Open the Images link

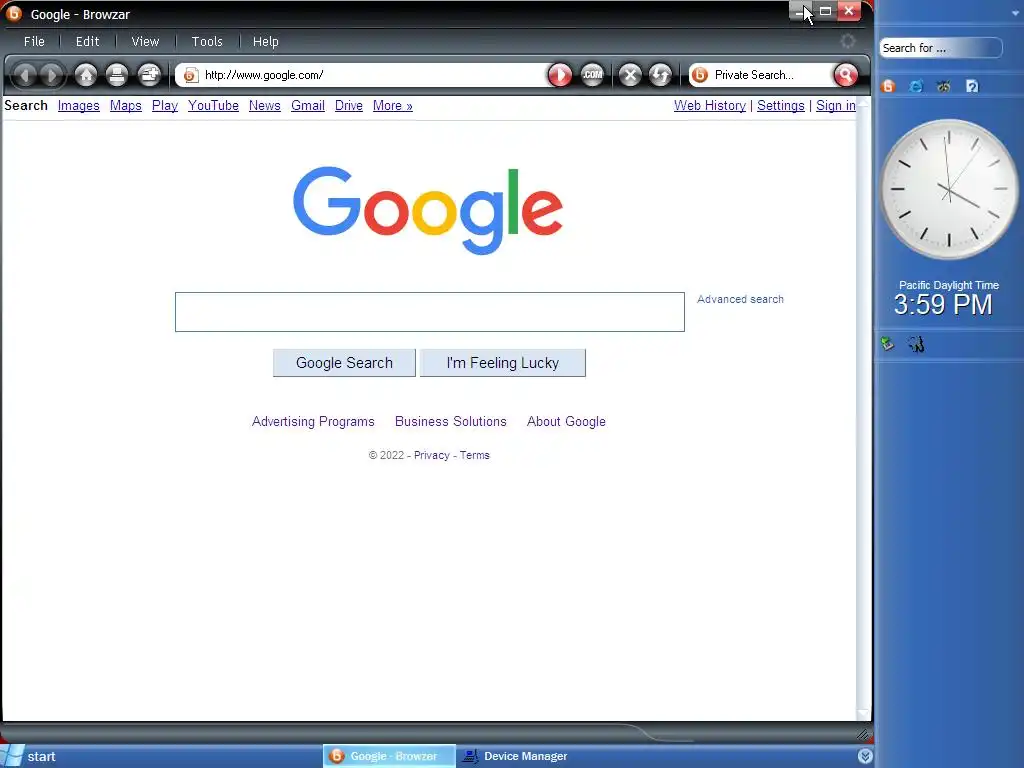pos(78,106)
